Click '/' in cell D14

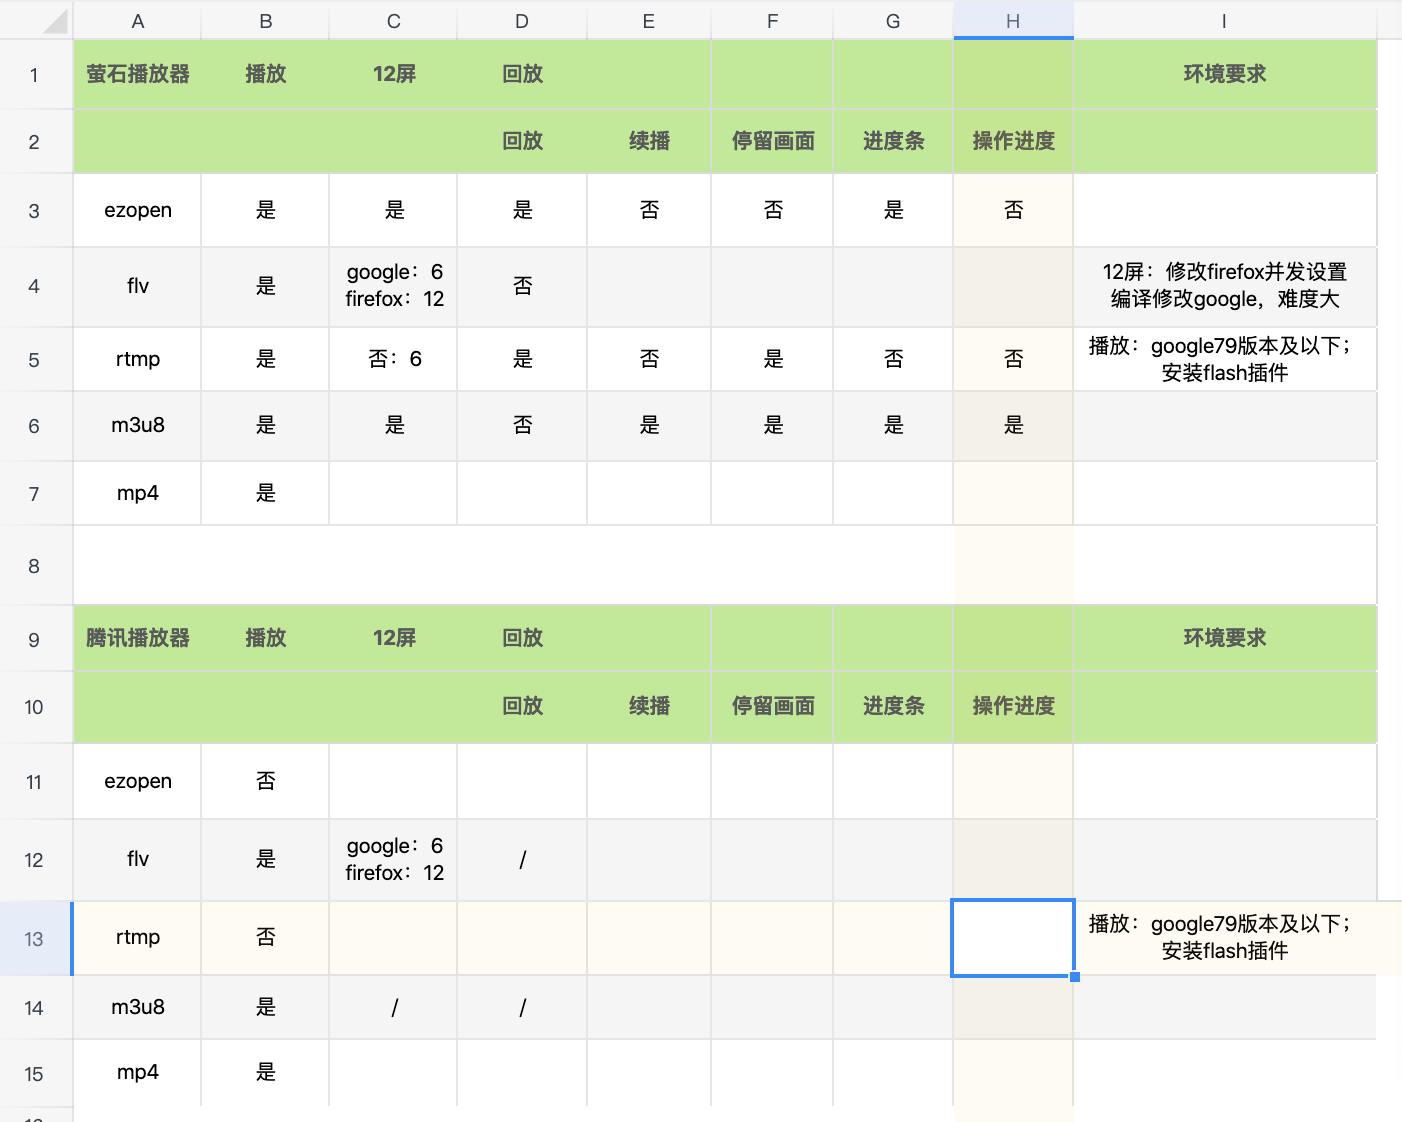pyautogui.click(x=522, y=1007)
